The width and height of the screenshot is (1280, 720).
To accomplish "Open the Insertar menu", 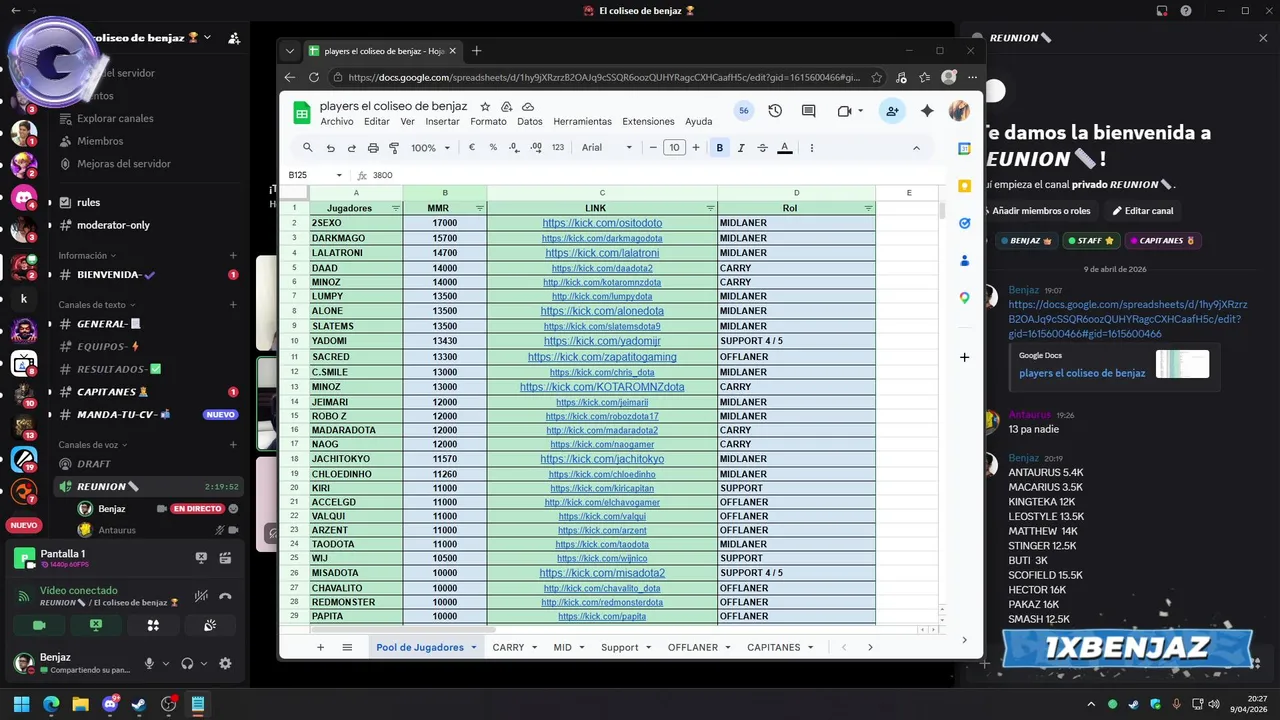I will [442, 122].
